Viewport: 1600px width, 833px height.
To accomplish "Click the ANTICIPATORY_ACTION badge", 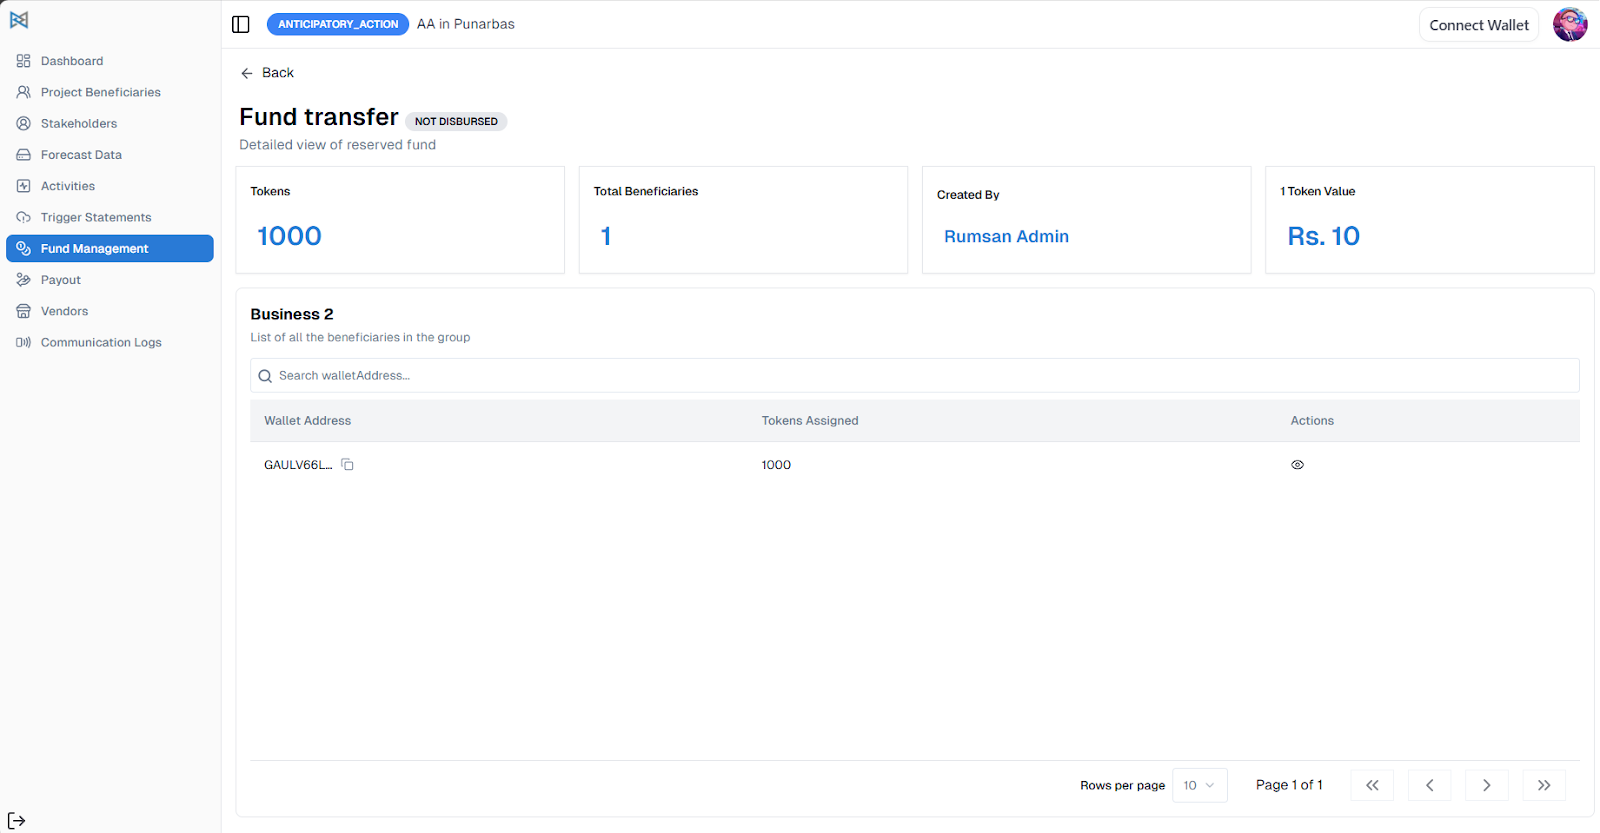I will pos(338,24).
